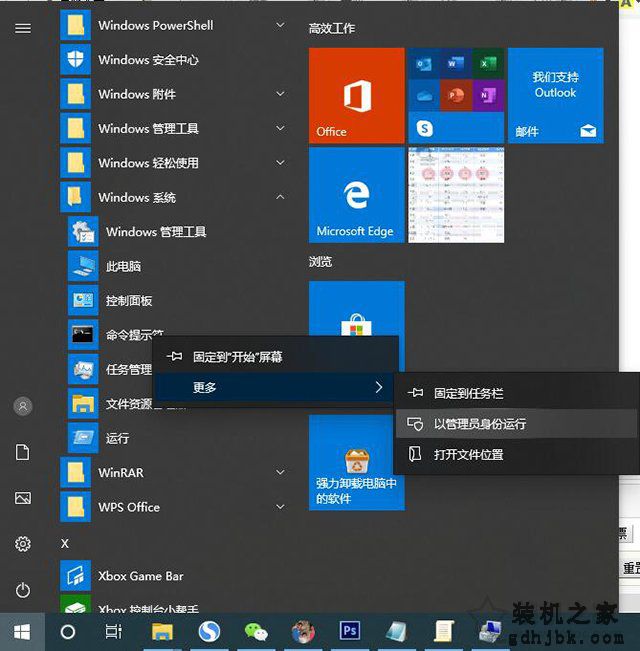Click the 浏览 group heading
This screenshot has height=651, width=640.
click(320, 262)
